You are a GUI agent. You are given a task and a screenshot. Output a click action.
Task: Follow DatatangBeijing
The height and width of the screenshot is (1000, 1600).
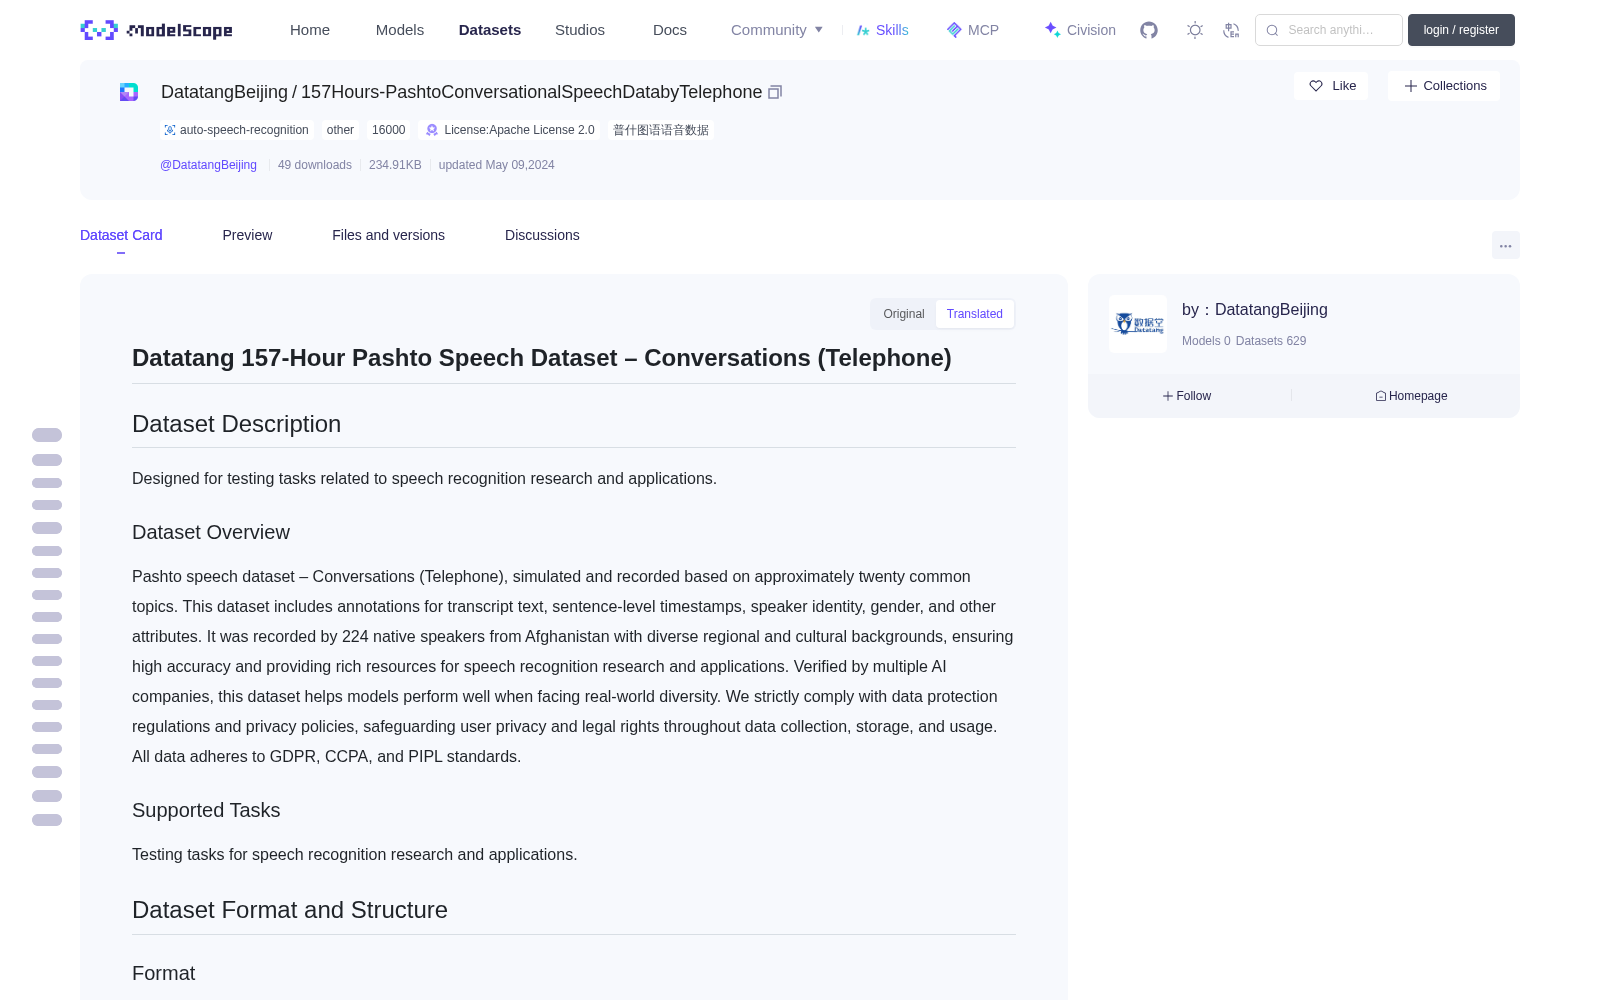point(1187,396)
